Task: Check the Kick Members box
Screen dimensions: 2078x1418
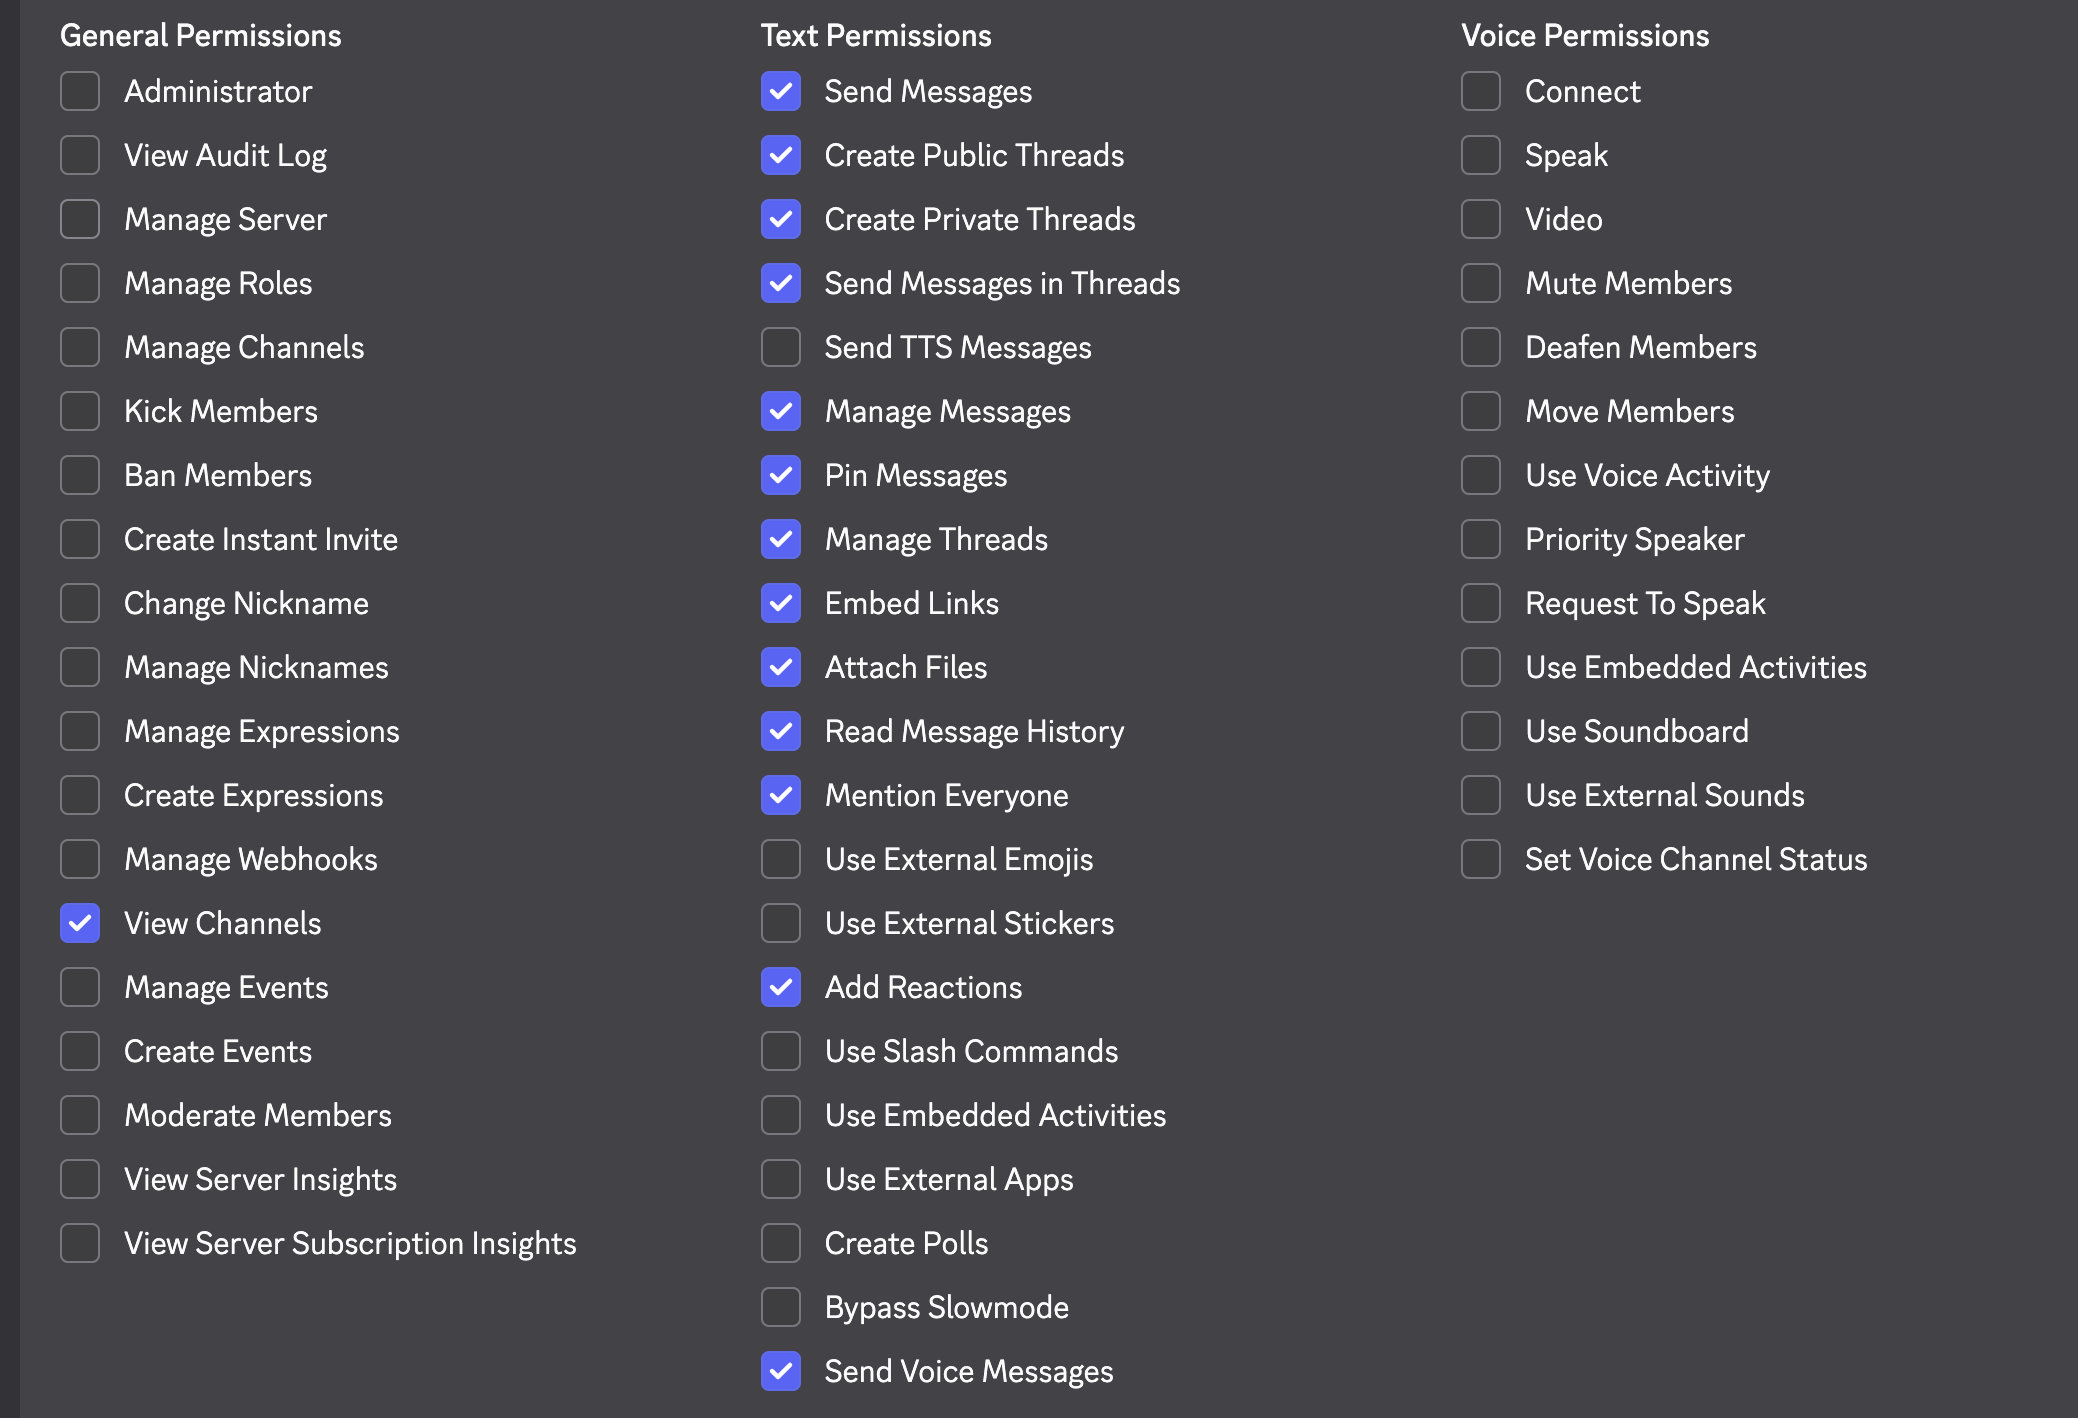Action: 80,411
